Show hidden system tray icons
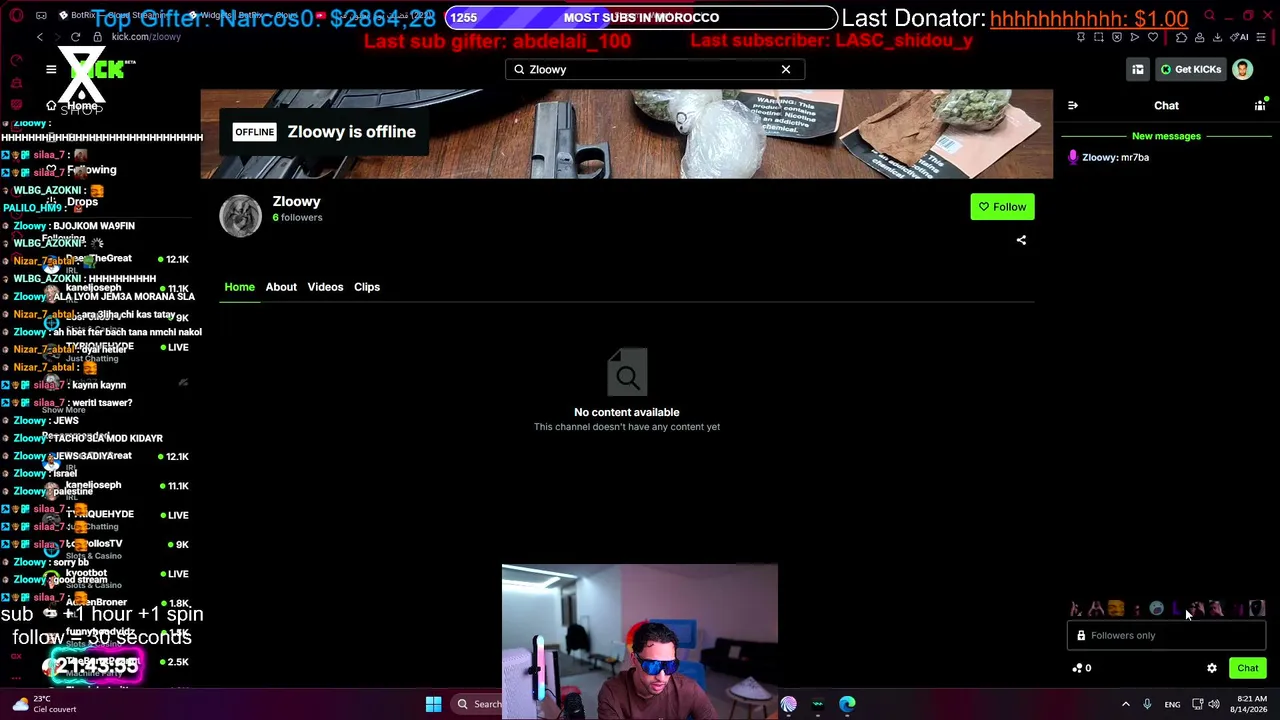Viewport: 1280px width, 720px height. pos(1125,704)
